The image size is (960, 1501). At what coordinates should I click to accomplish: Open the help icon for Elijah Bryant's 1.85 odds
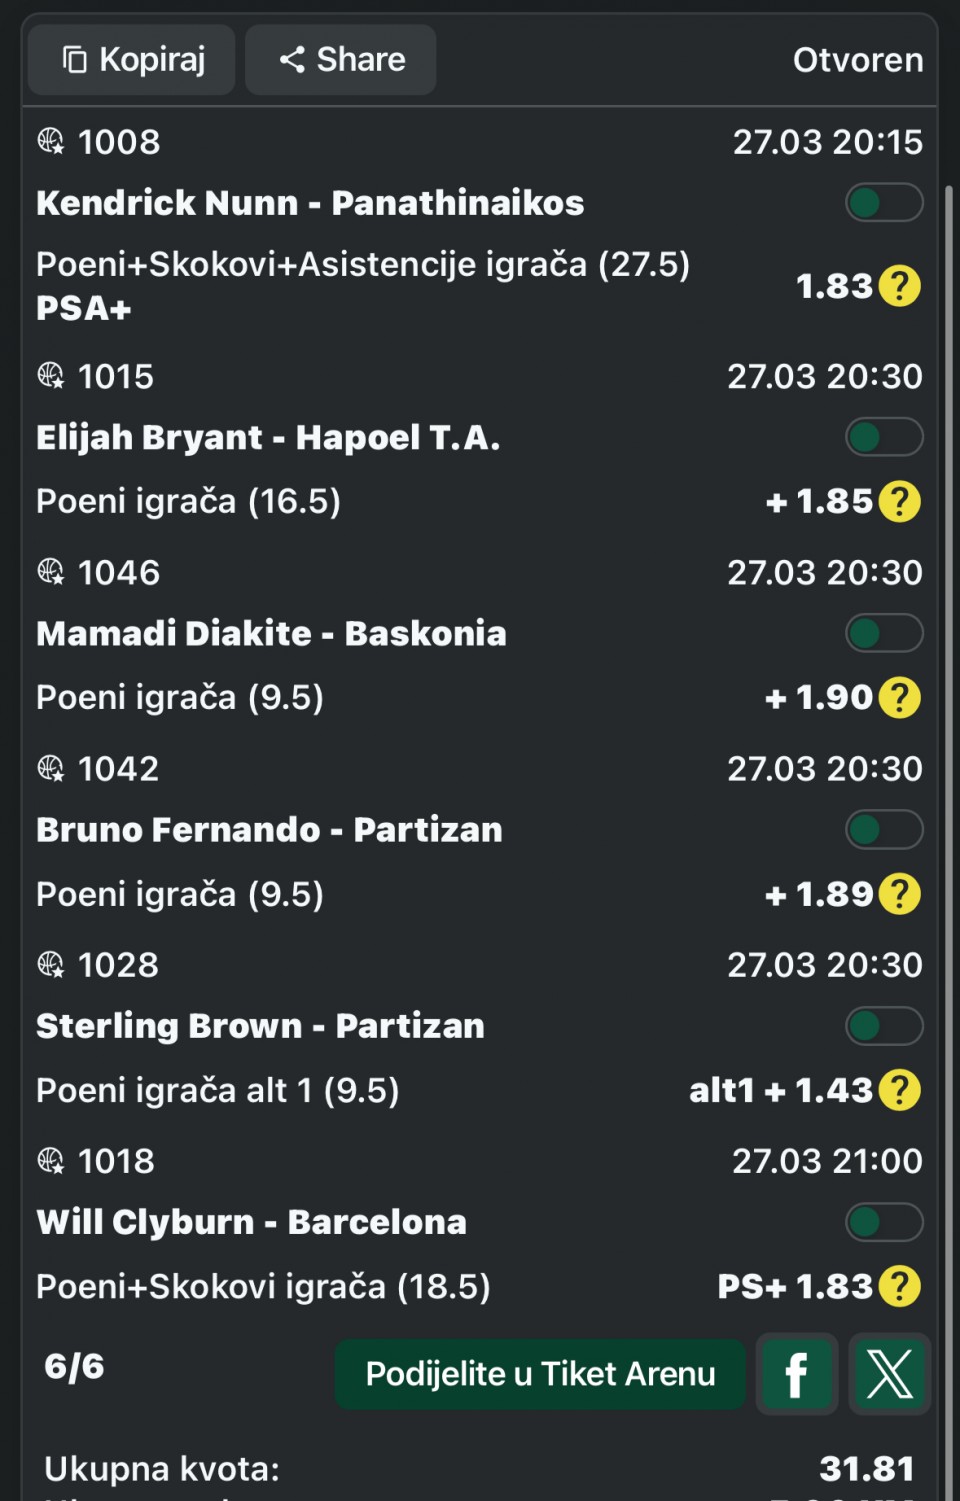899,502
